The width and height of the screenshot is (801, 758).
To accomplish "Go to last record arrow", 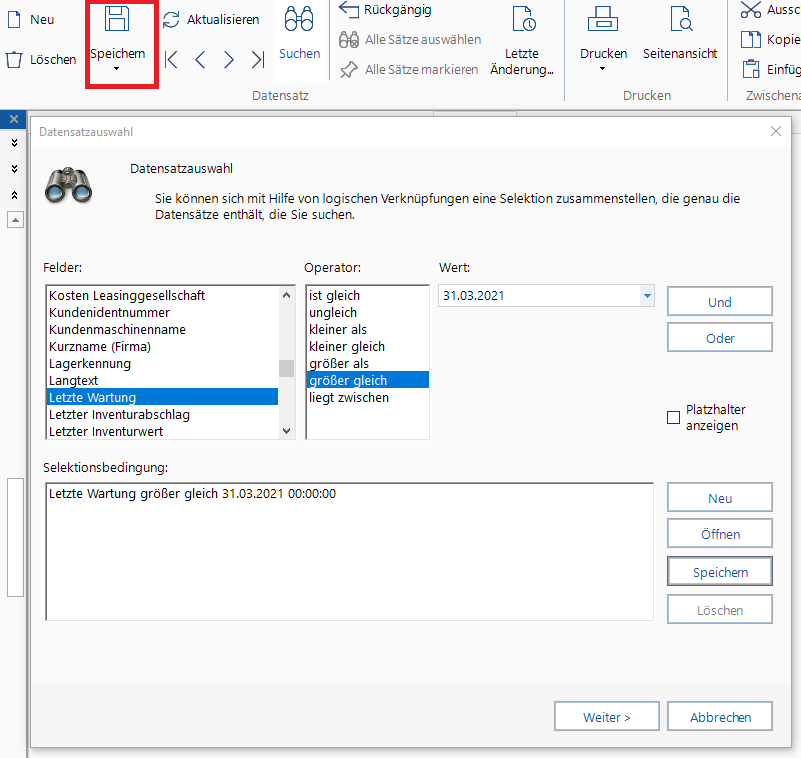I will tap(258, 60).
